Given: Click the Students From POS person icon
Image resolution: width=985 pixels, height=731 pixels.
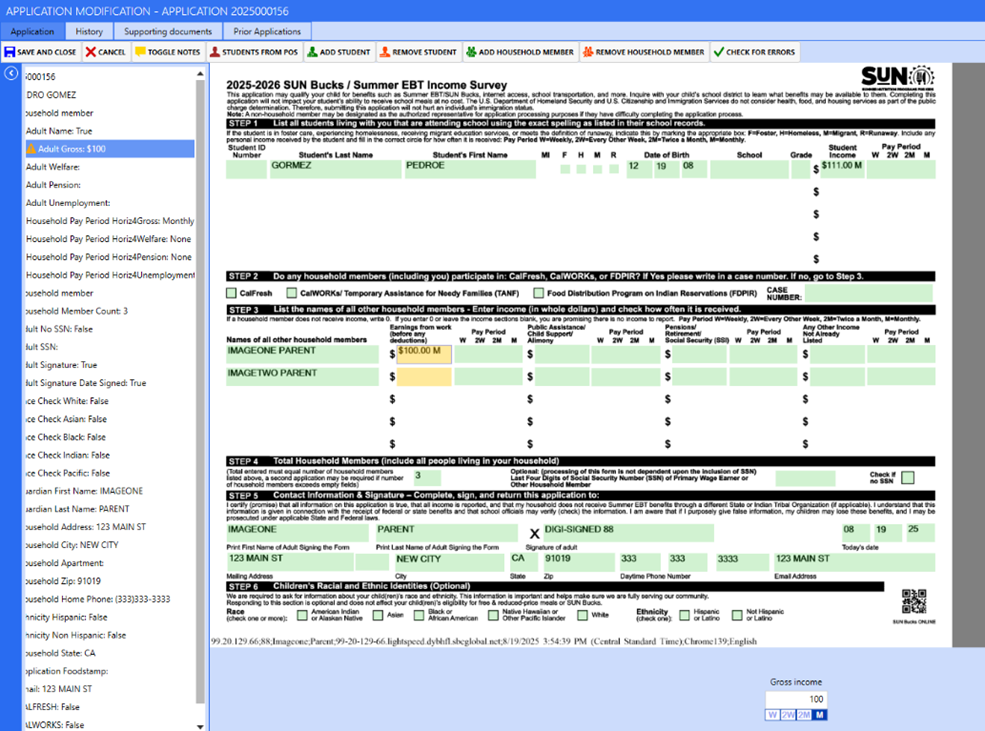Looking at the screenshot, I should pyautogui.click(x=215, y=52).
